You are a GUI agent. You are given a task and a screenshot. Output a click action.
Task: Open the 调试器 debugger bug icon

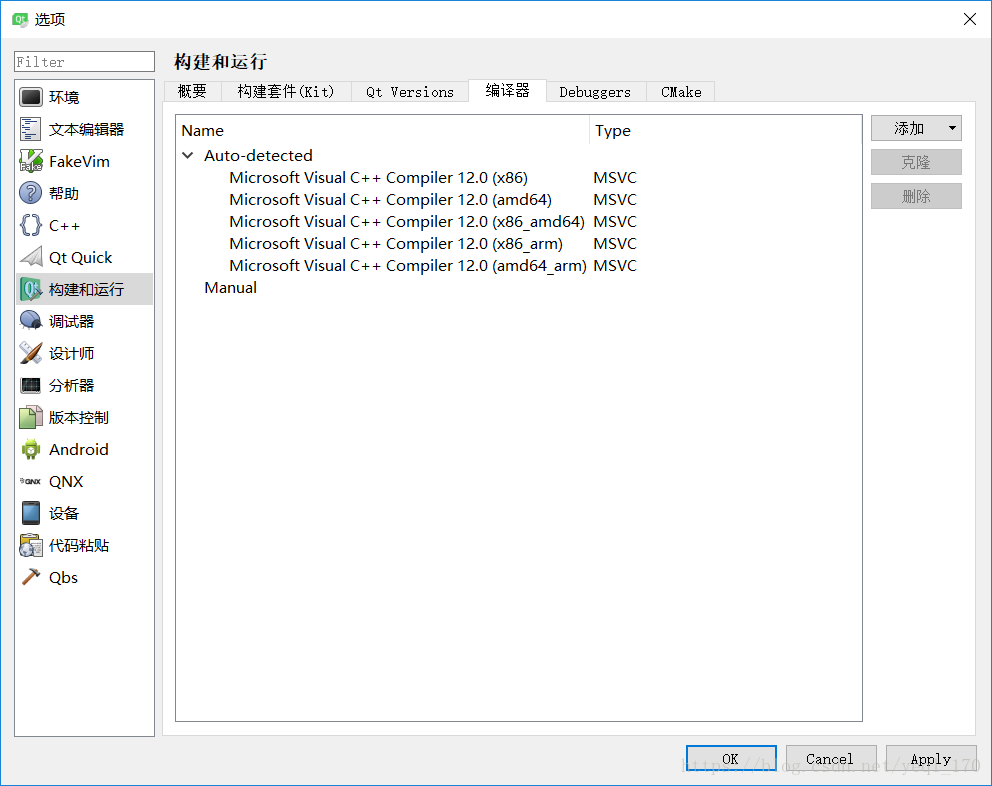pyautogui.click(x=30, y=321)
